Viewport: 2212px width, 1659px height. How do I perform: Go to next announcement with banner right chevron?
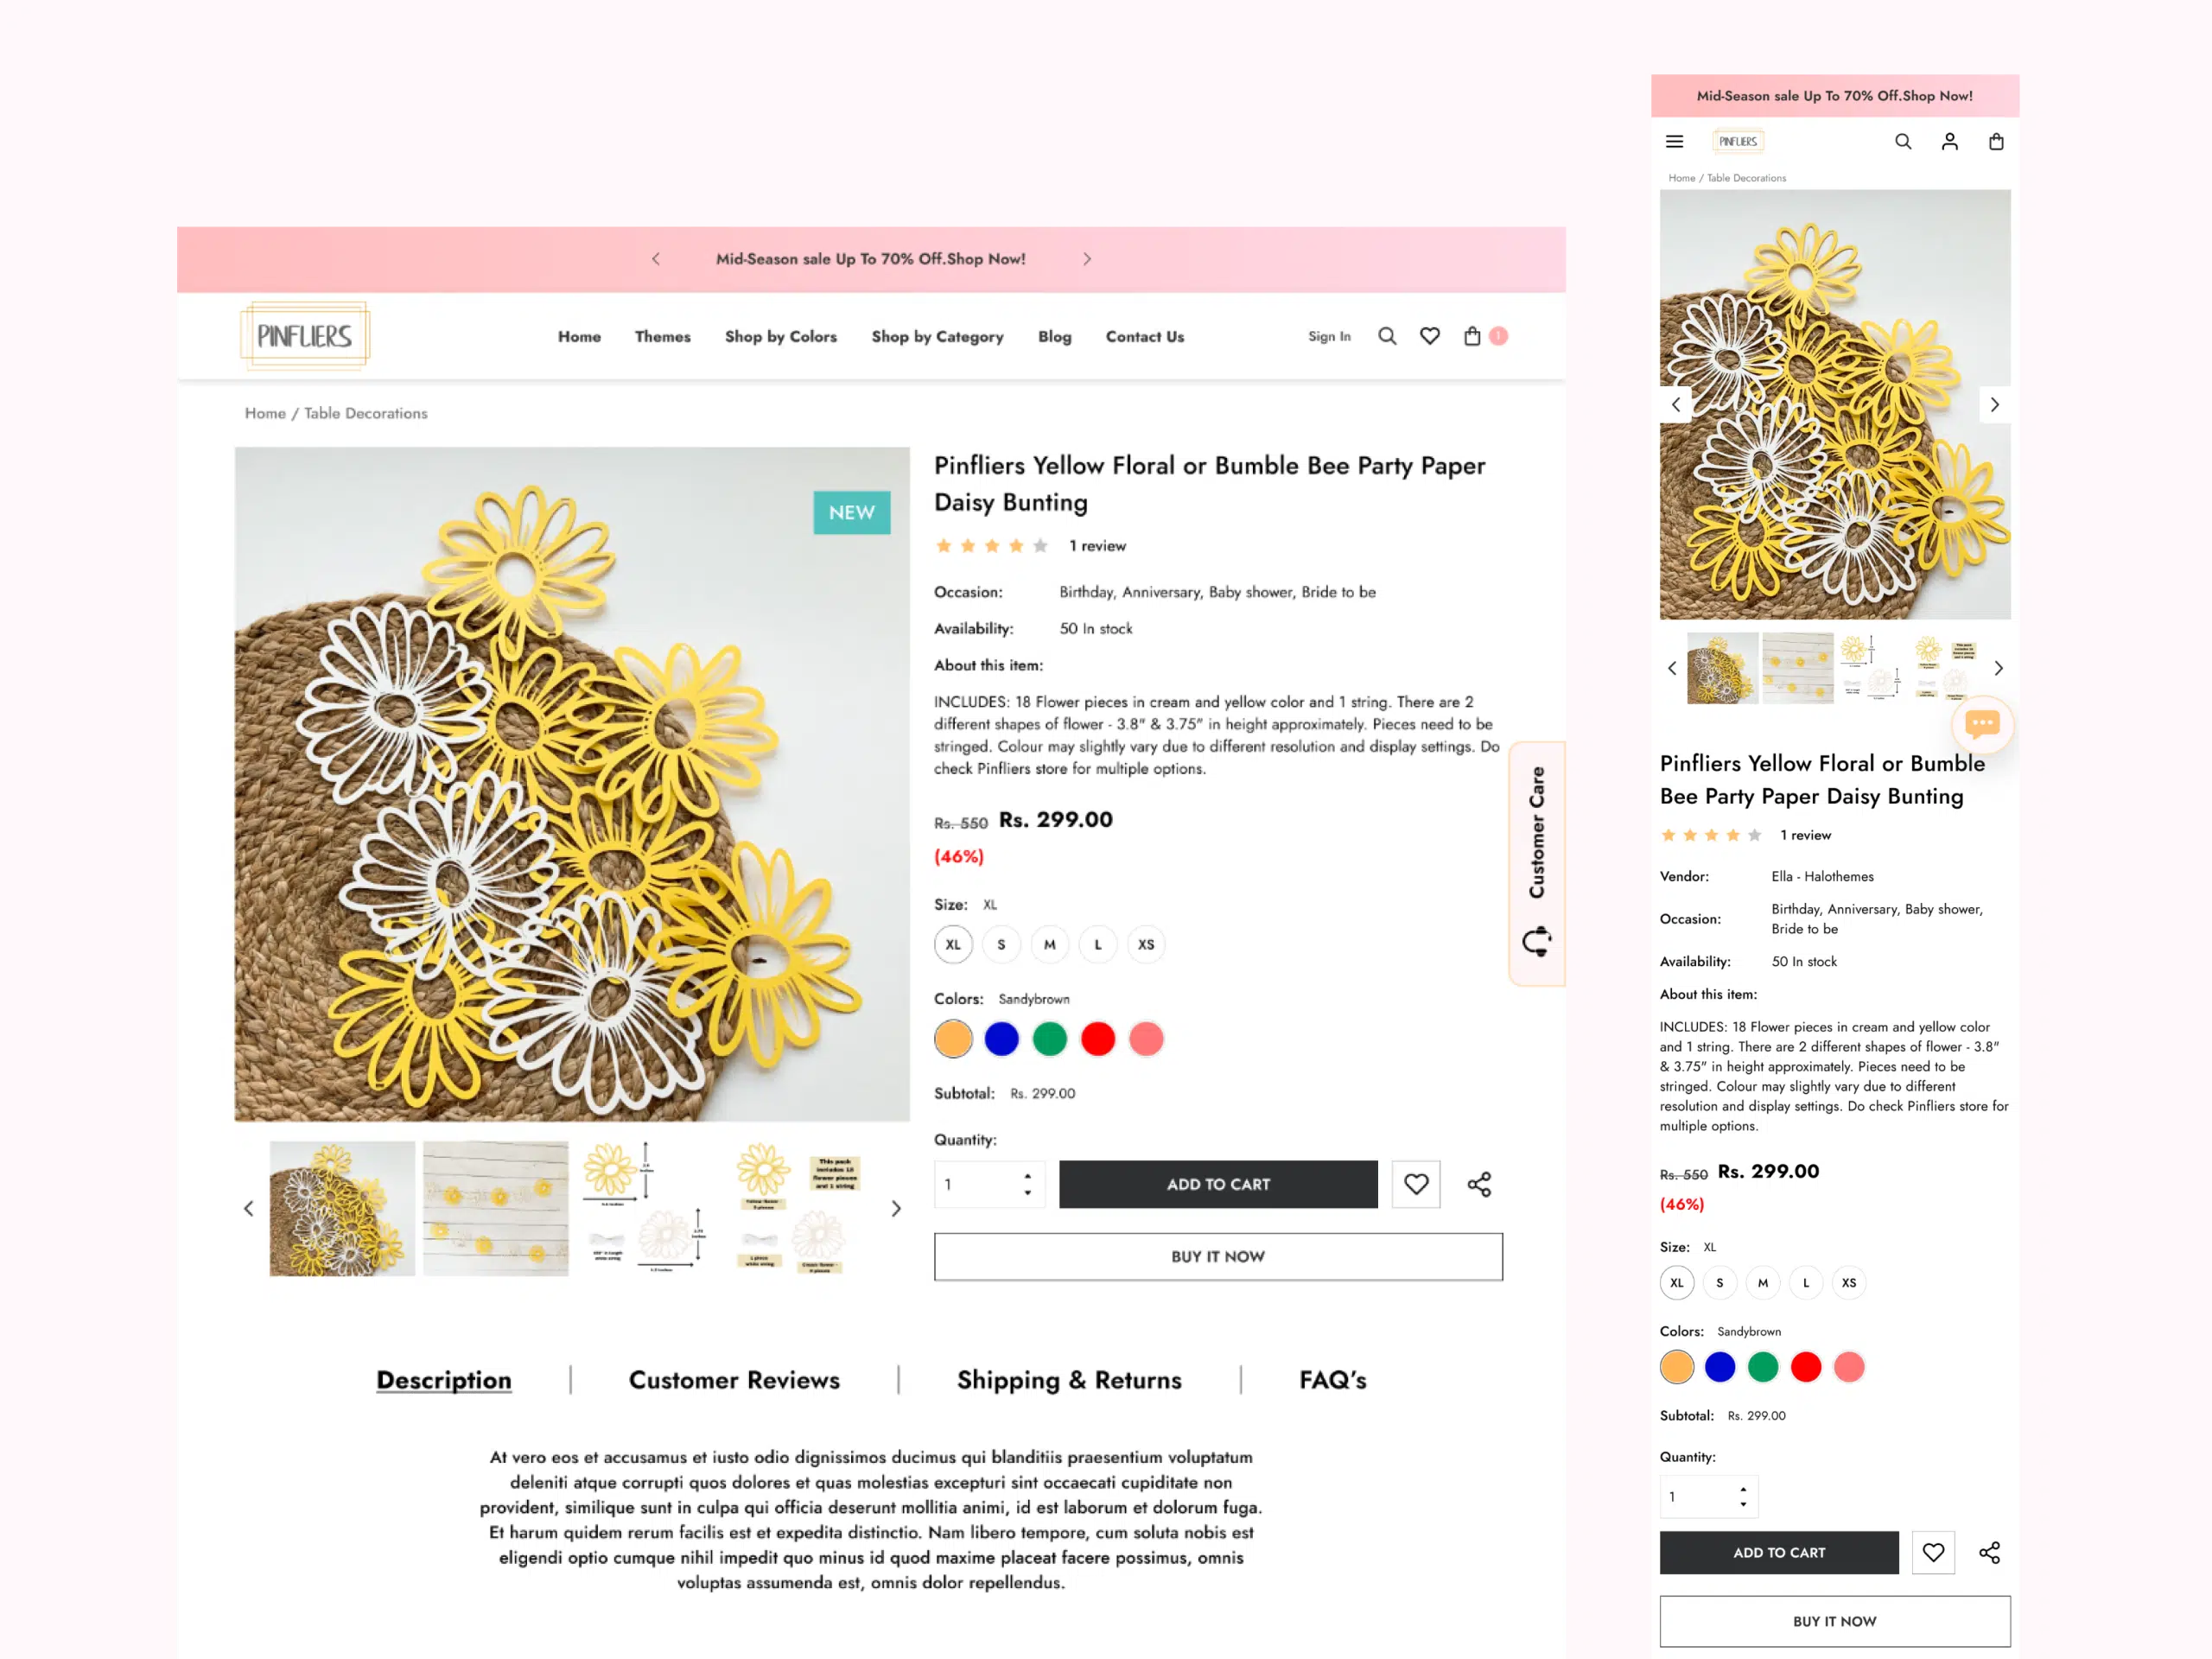[x=1087, y=259]
